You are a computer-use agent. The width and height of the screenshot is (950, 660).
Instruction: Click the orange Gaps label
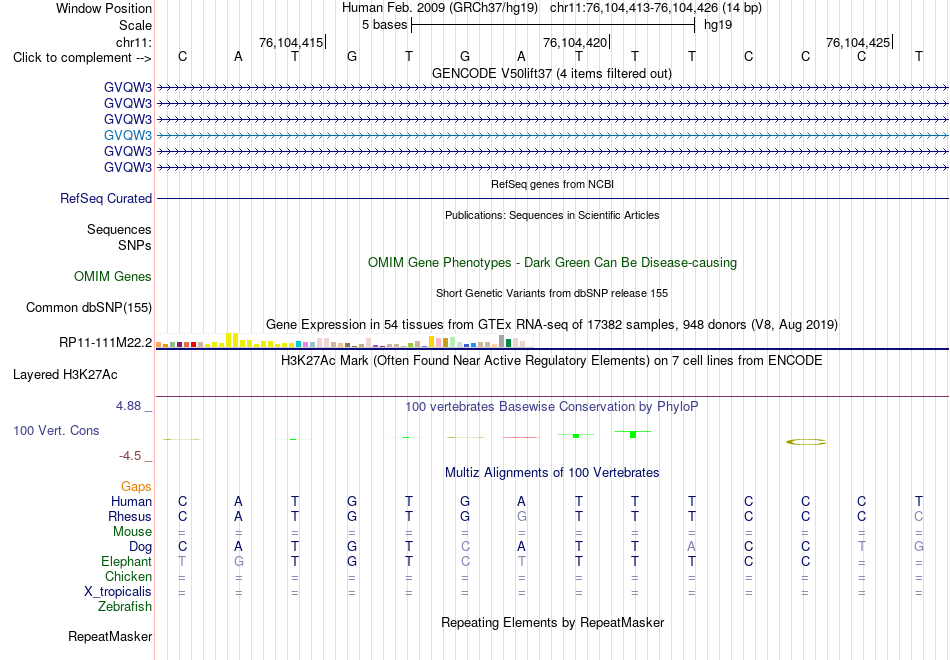tap(136, 487)
